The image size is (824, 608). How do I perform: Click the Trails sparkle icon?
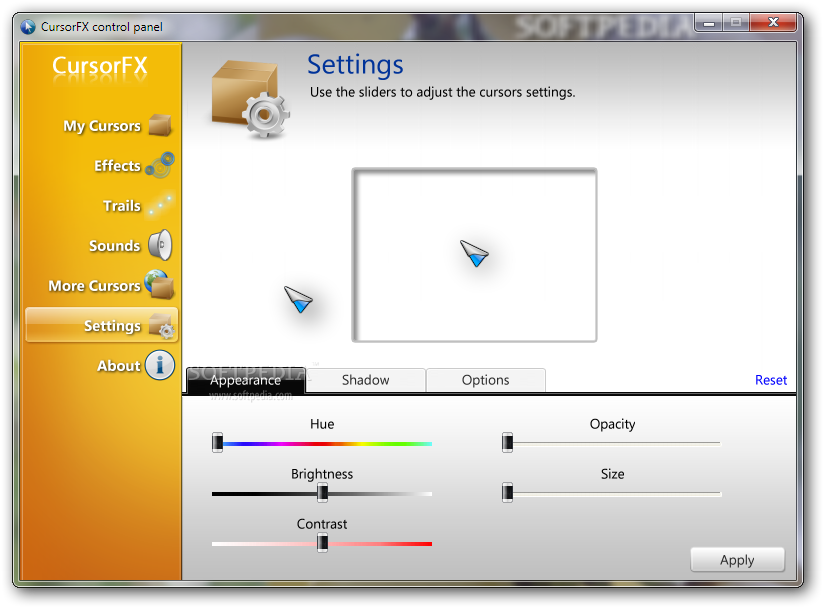pyautogui.click(x=160, y=205)
